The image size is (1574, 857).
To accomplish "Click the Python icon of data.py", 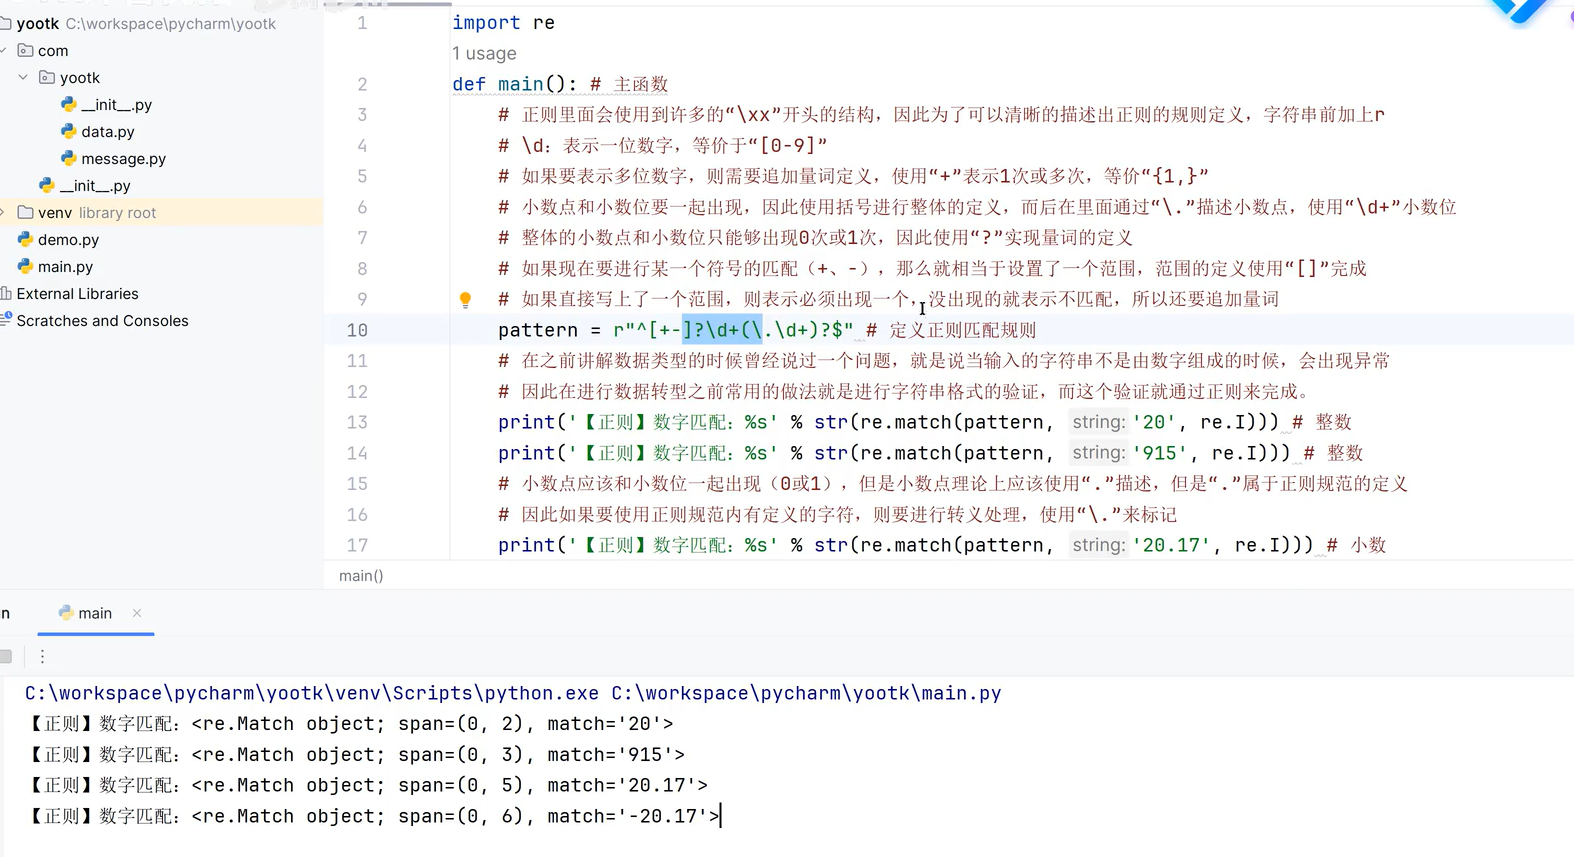I will (x=69, y=131).
